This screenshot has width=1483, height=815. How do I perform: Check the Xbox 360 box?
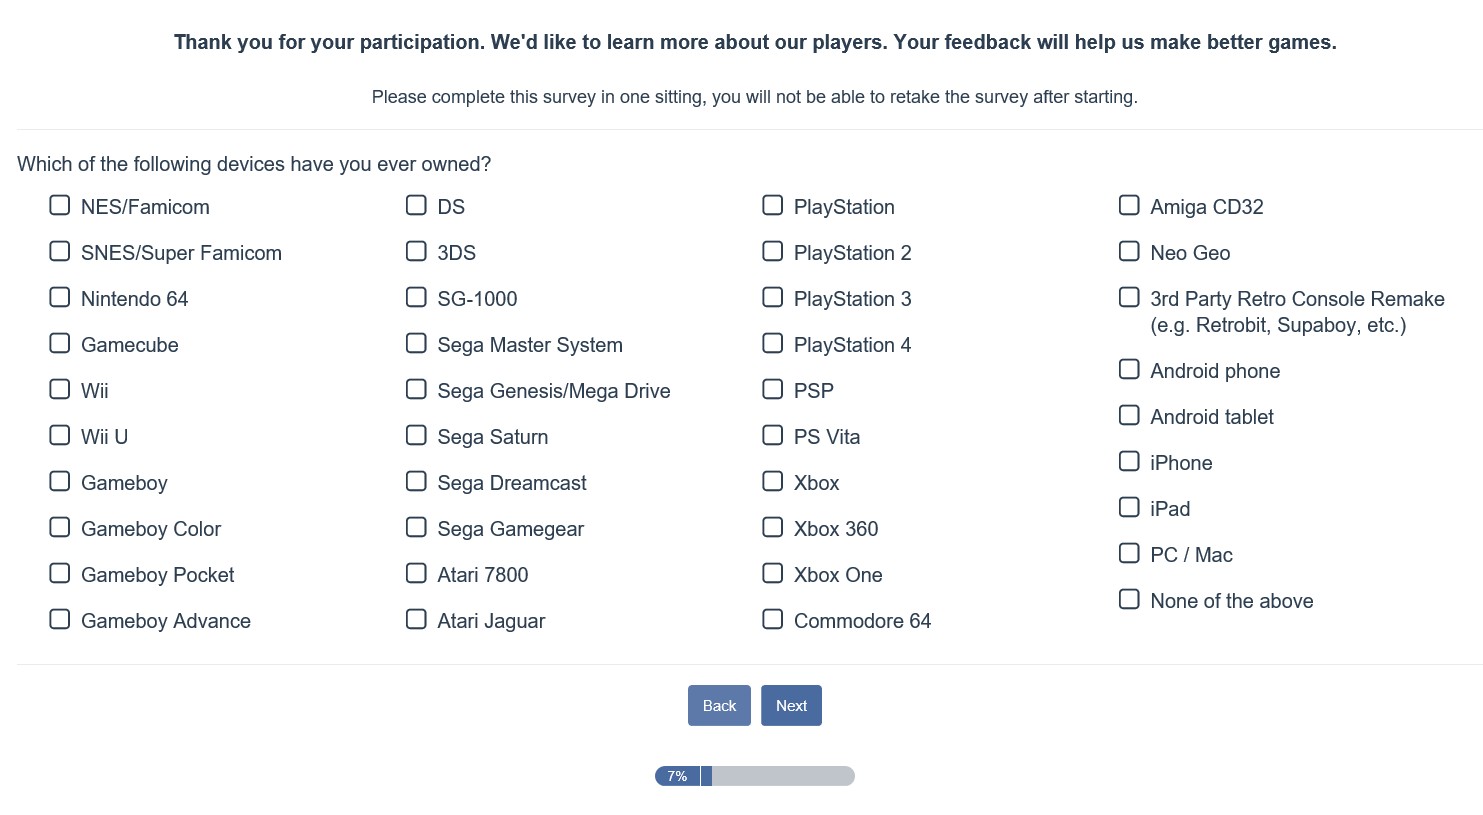click(x=773, y=528)
